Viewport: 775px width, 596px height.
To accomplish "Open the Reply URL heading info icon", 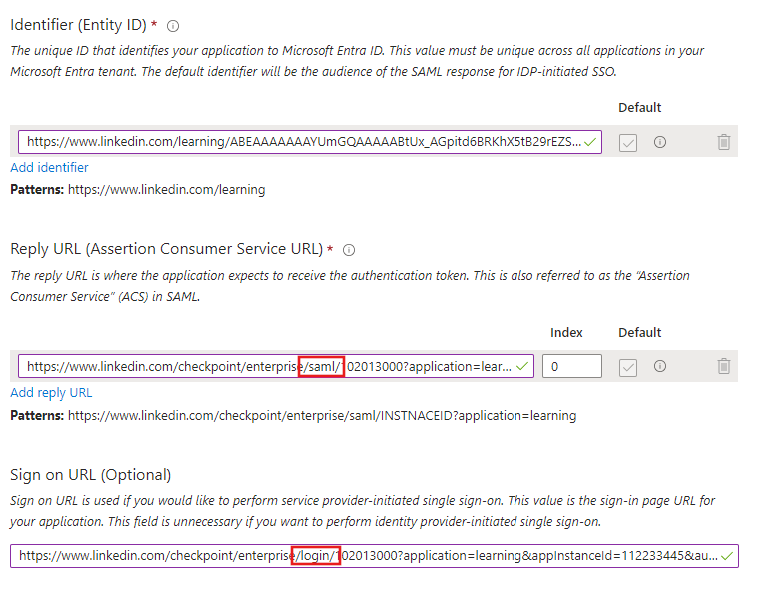I will tap(348, 250).
